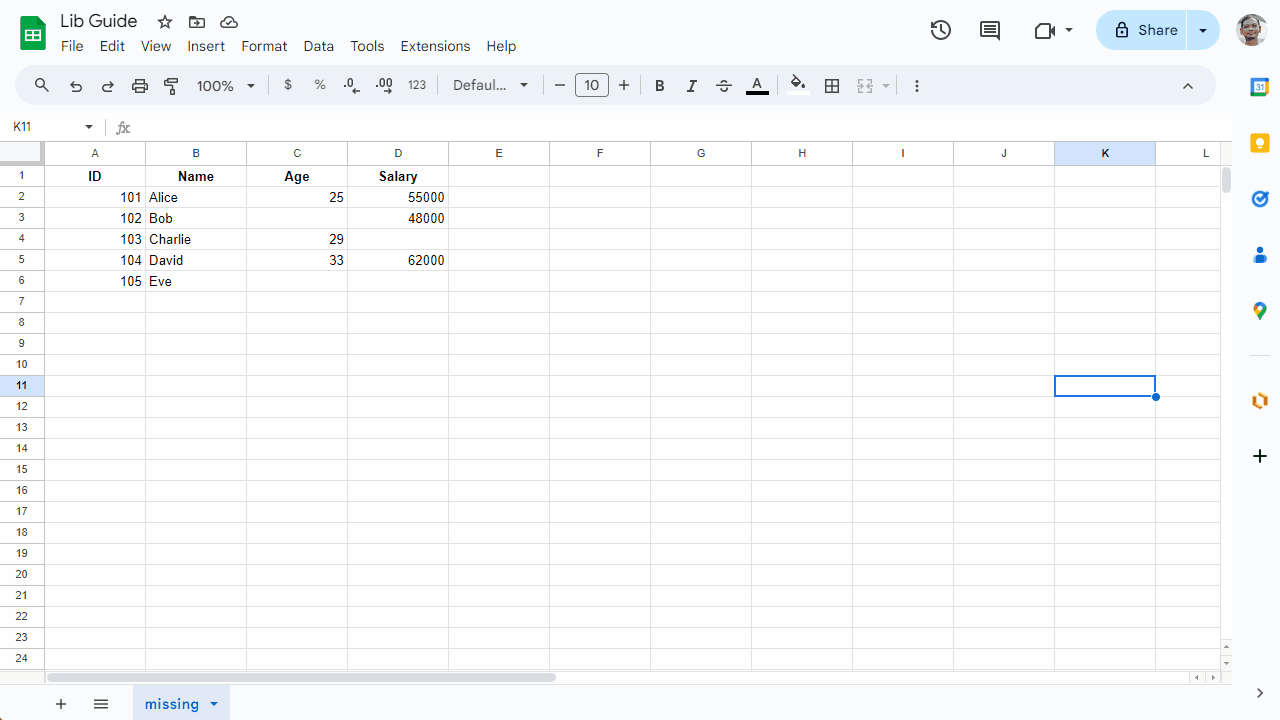Open Google Maps side panel
The width and height of the screenshot is (1280, 720).
point(1260,311)
